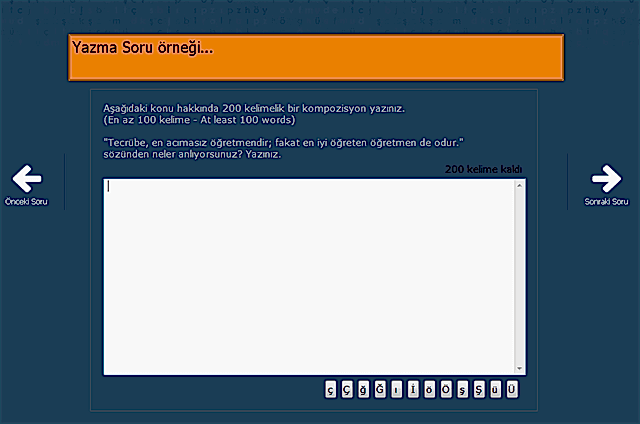Click the uppercase Ö key button
Viewport: 640px width, 424px height.
point(446,390)
